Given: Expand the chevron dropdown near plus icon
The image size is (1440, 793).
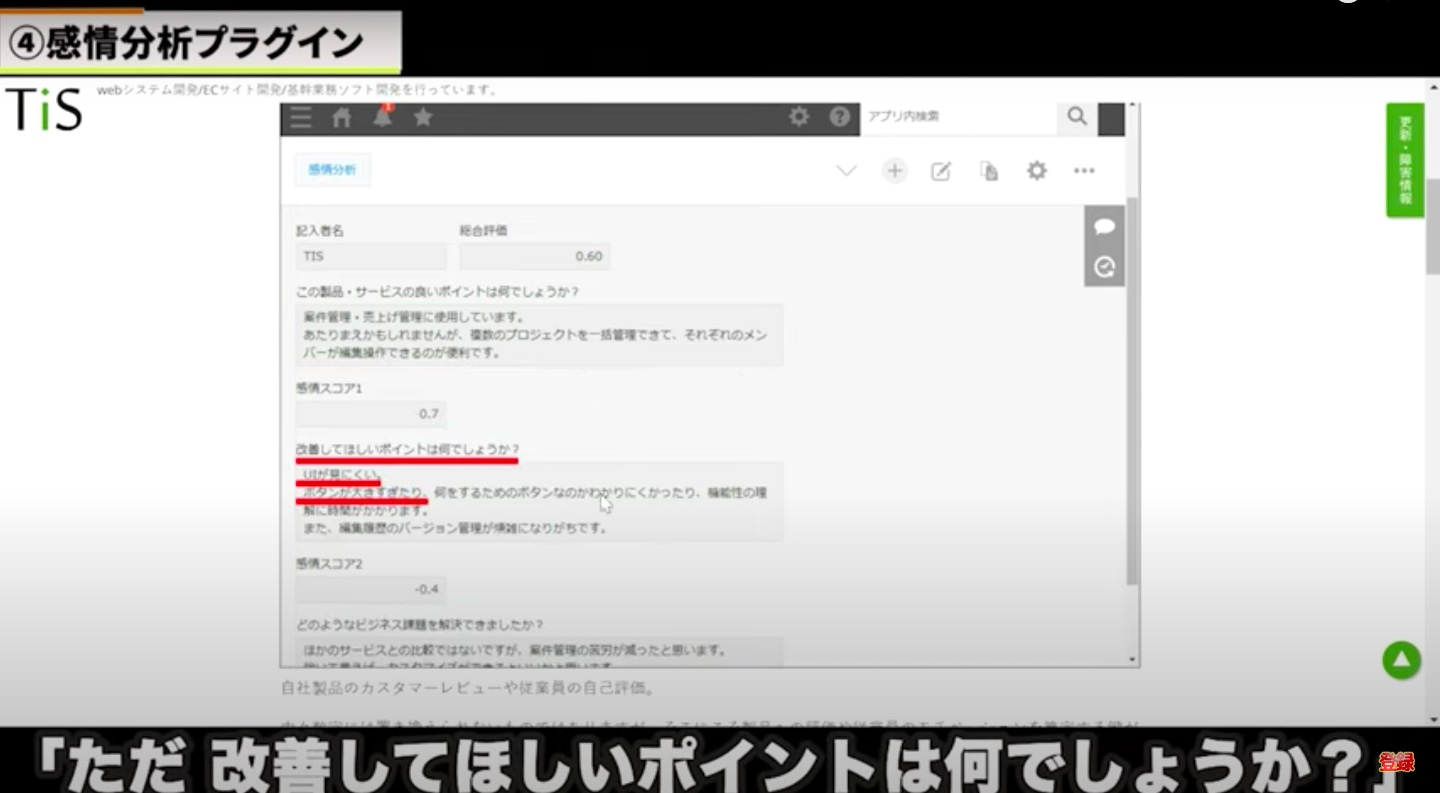Looking at the screenshot, I should click(x=846, y=171).
